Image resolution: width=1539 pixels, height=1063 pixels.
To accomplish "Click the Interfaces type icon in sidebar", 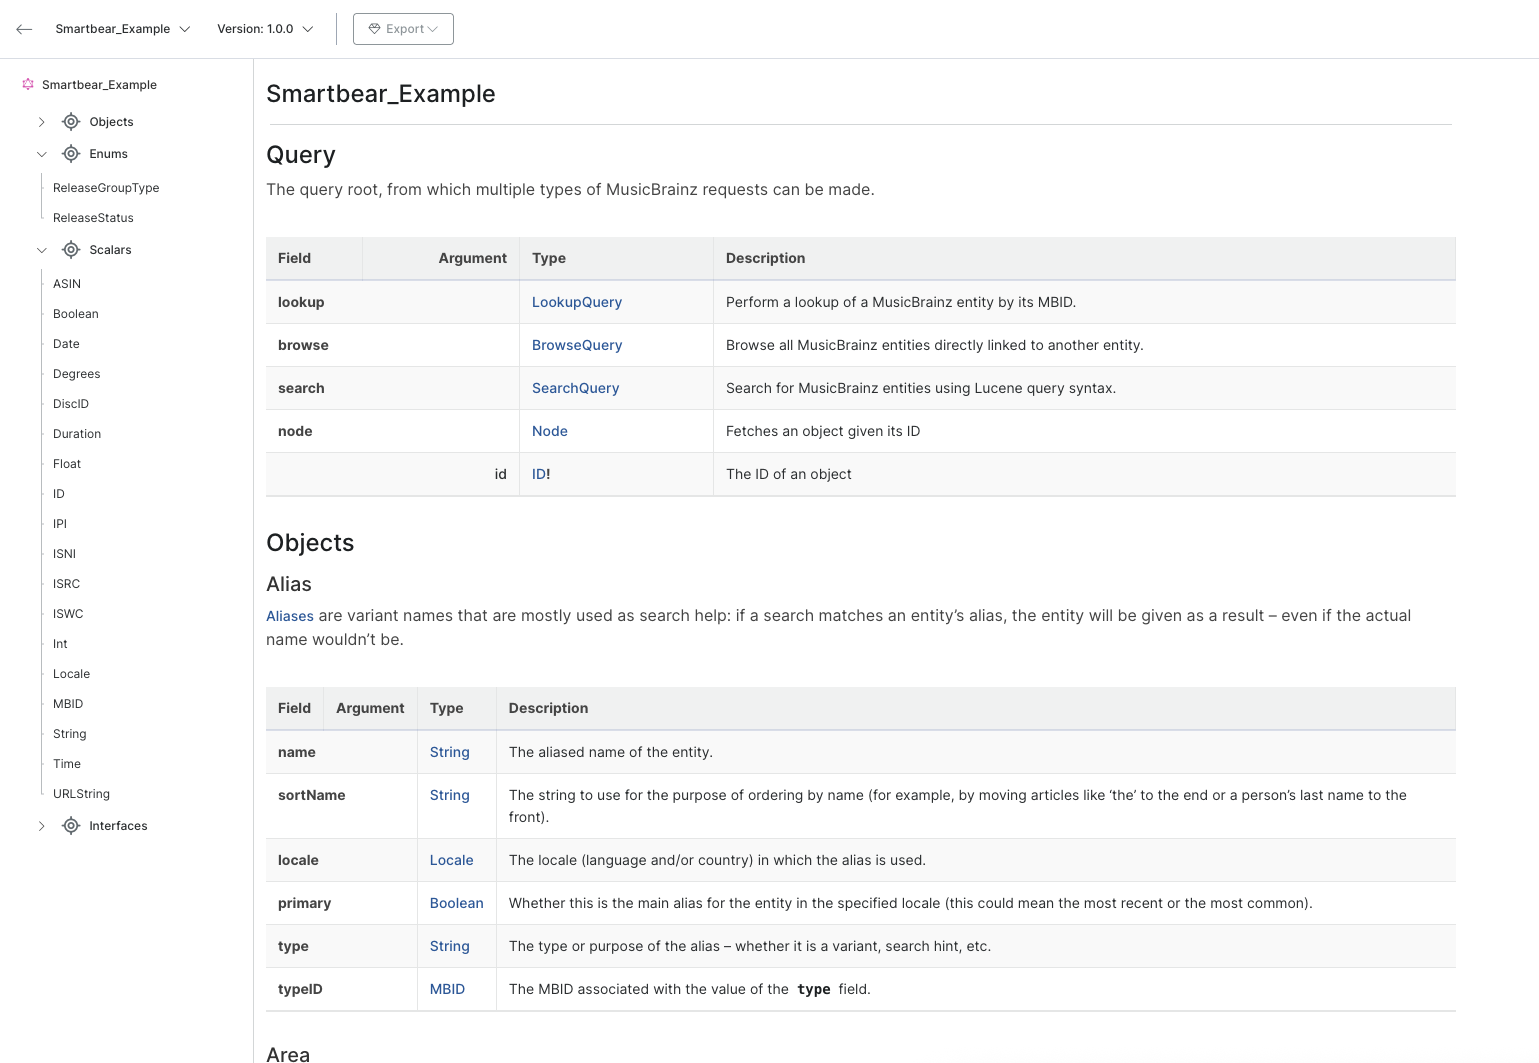I will [x=71, y=825].
